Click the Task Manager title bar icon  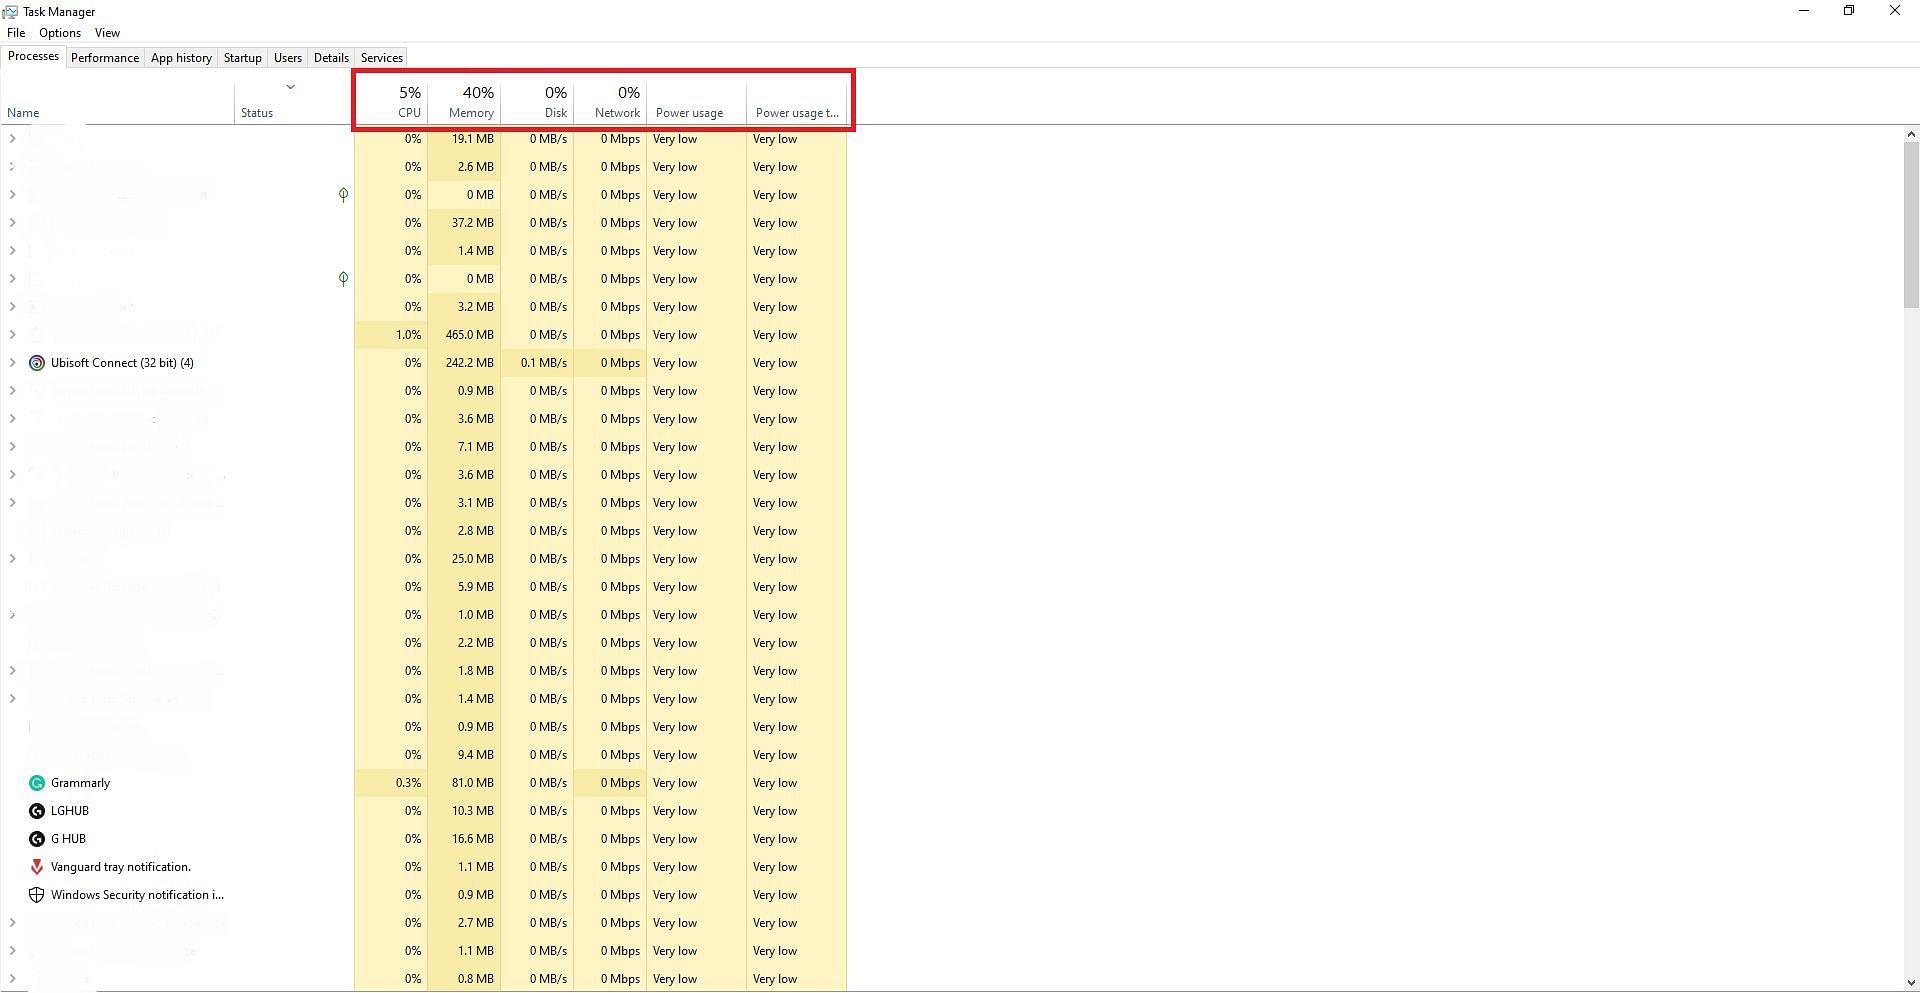10,12
